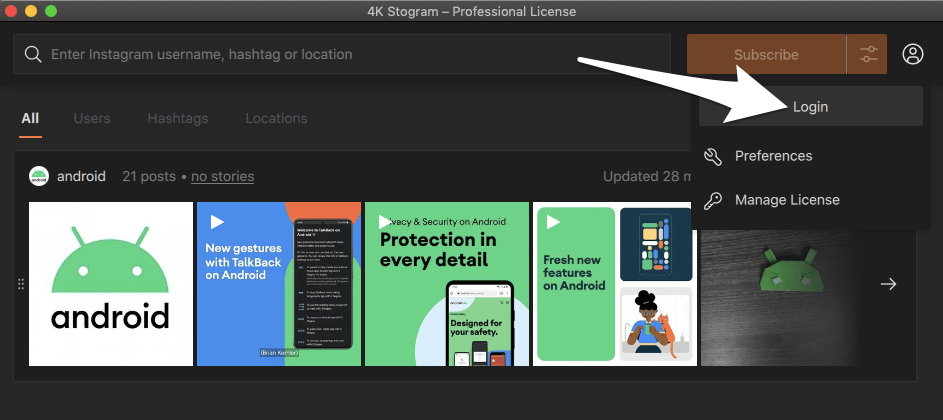Click the android account avatar

[x=39, y=176]
